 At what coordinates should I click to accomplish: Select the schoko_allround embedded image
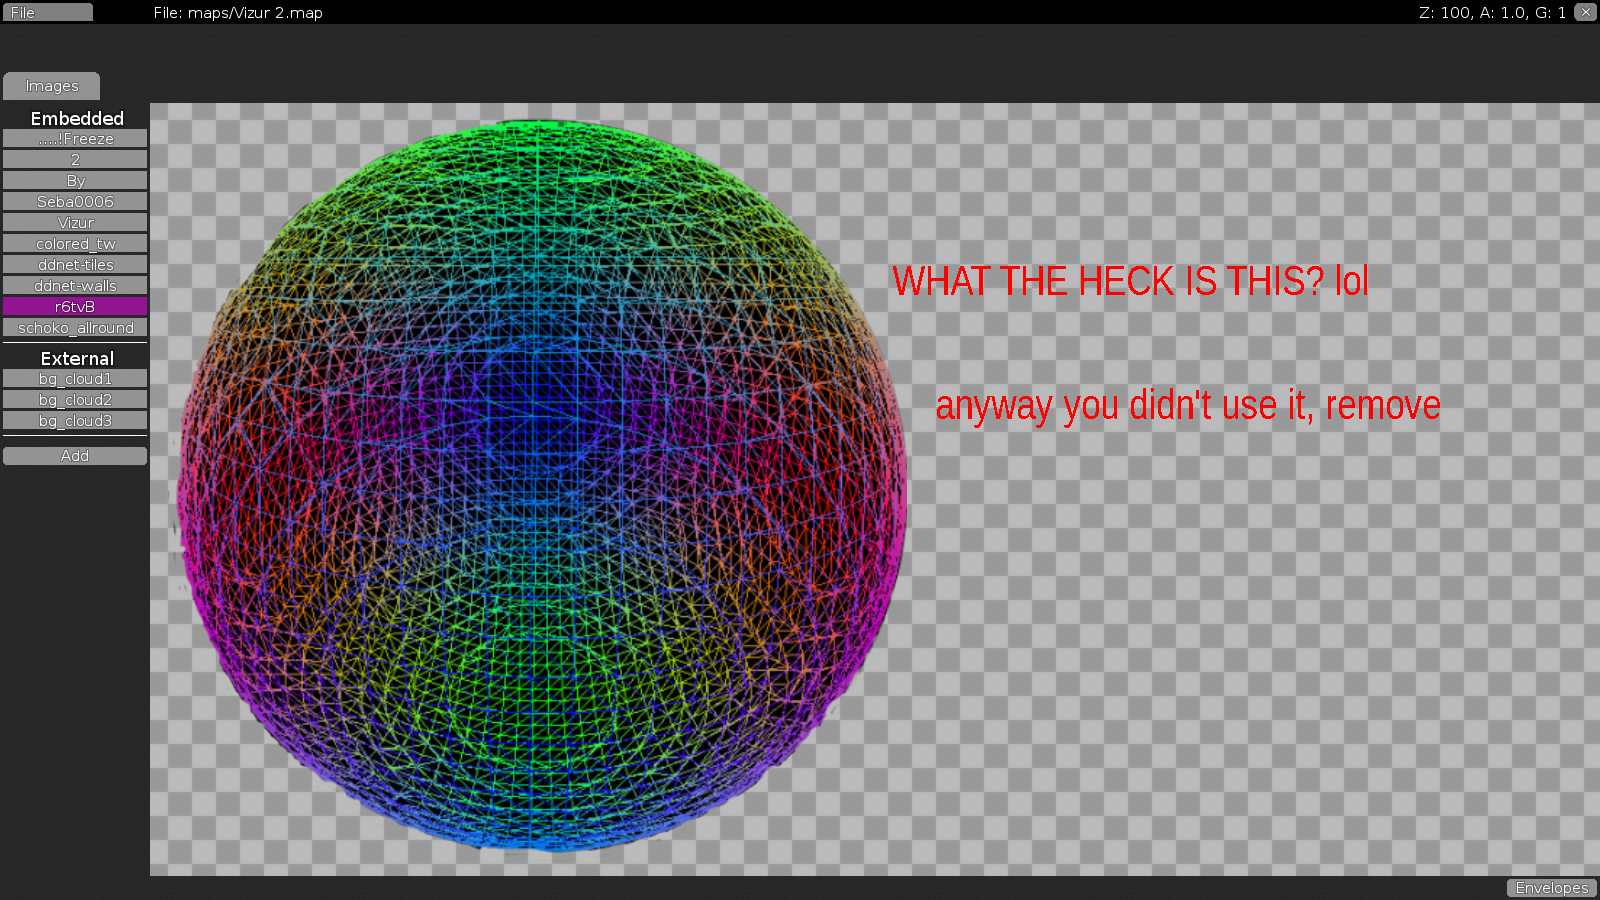click(74, 327)
